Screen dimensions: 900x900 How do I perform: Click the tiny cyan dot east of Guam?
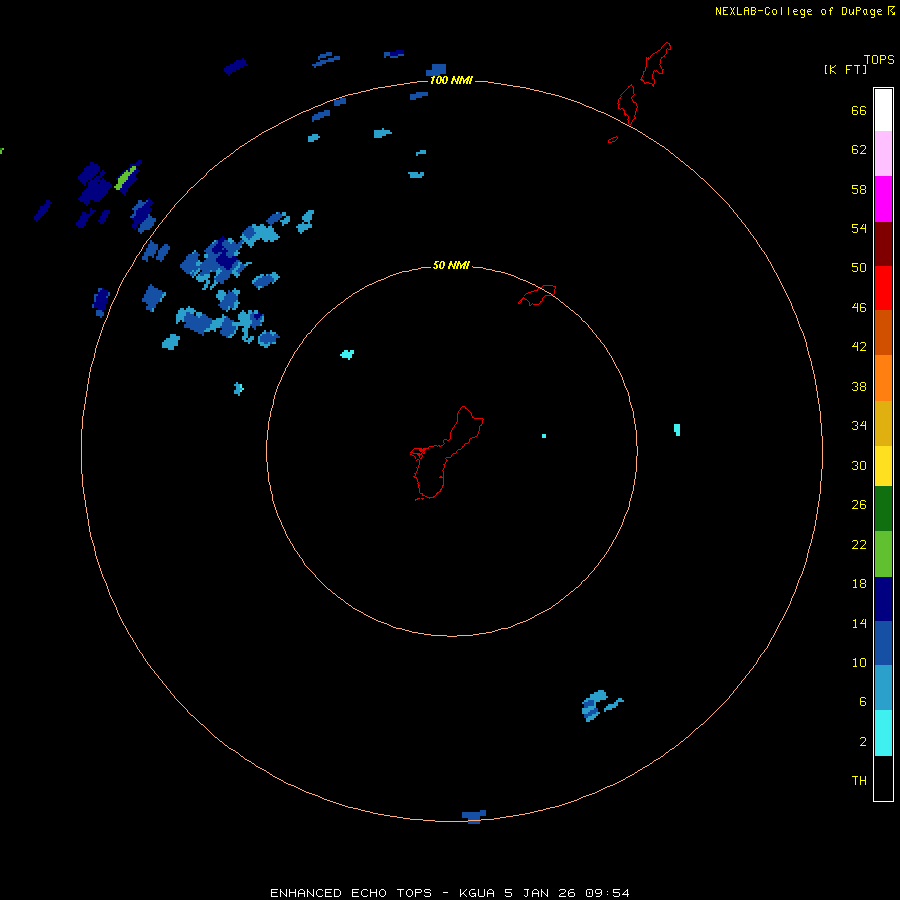[544, 436]
